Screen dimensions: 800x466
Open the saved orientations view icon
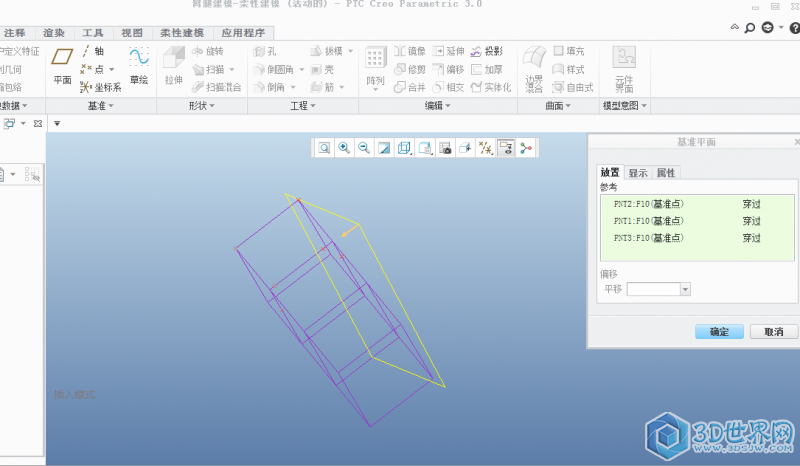click(424, 148)
